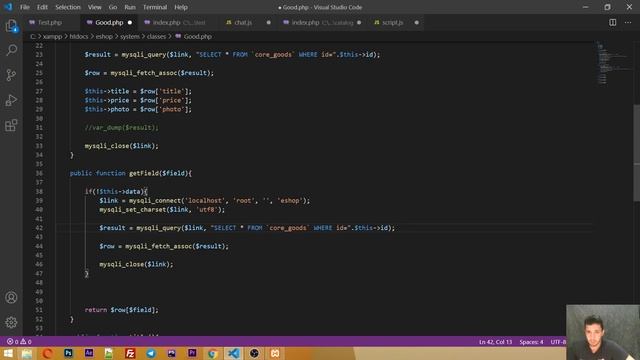Open the Source Control view
This screenshot has width=640, height=360.
click(11, 75)
